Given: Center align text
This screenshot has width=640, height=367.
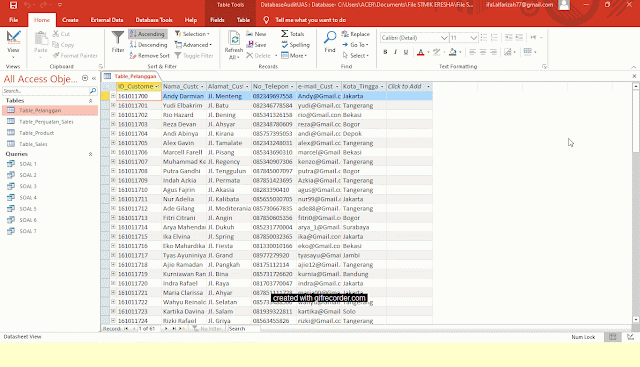Looking at the screenshot, I should pos(483,52).
